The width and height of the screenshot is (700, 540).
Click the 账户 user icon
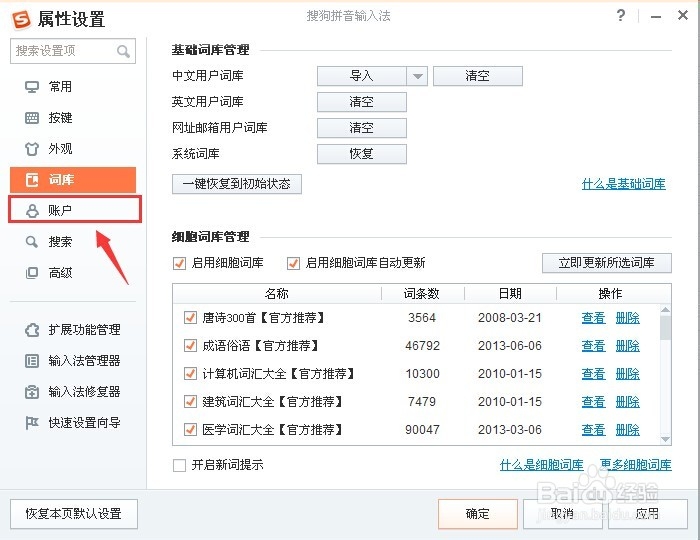32,211
